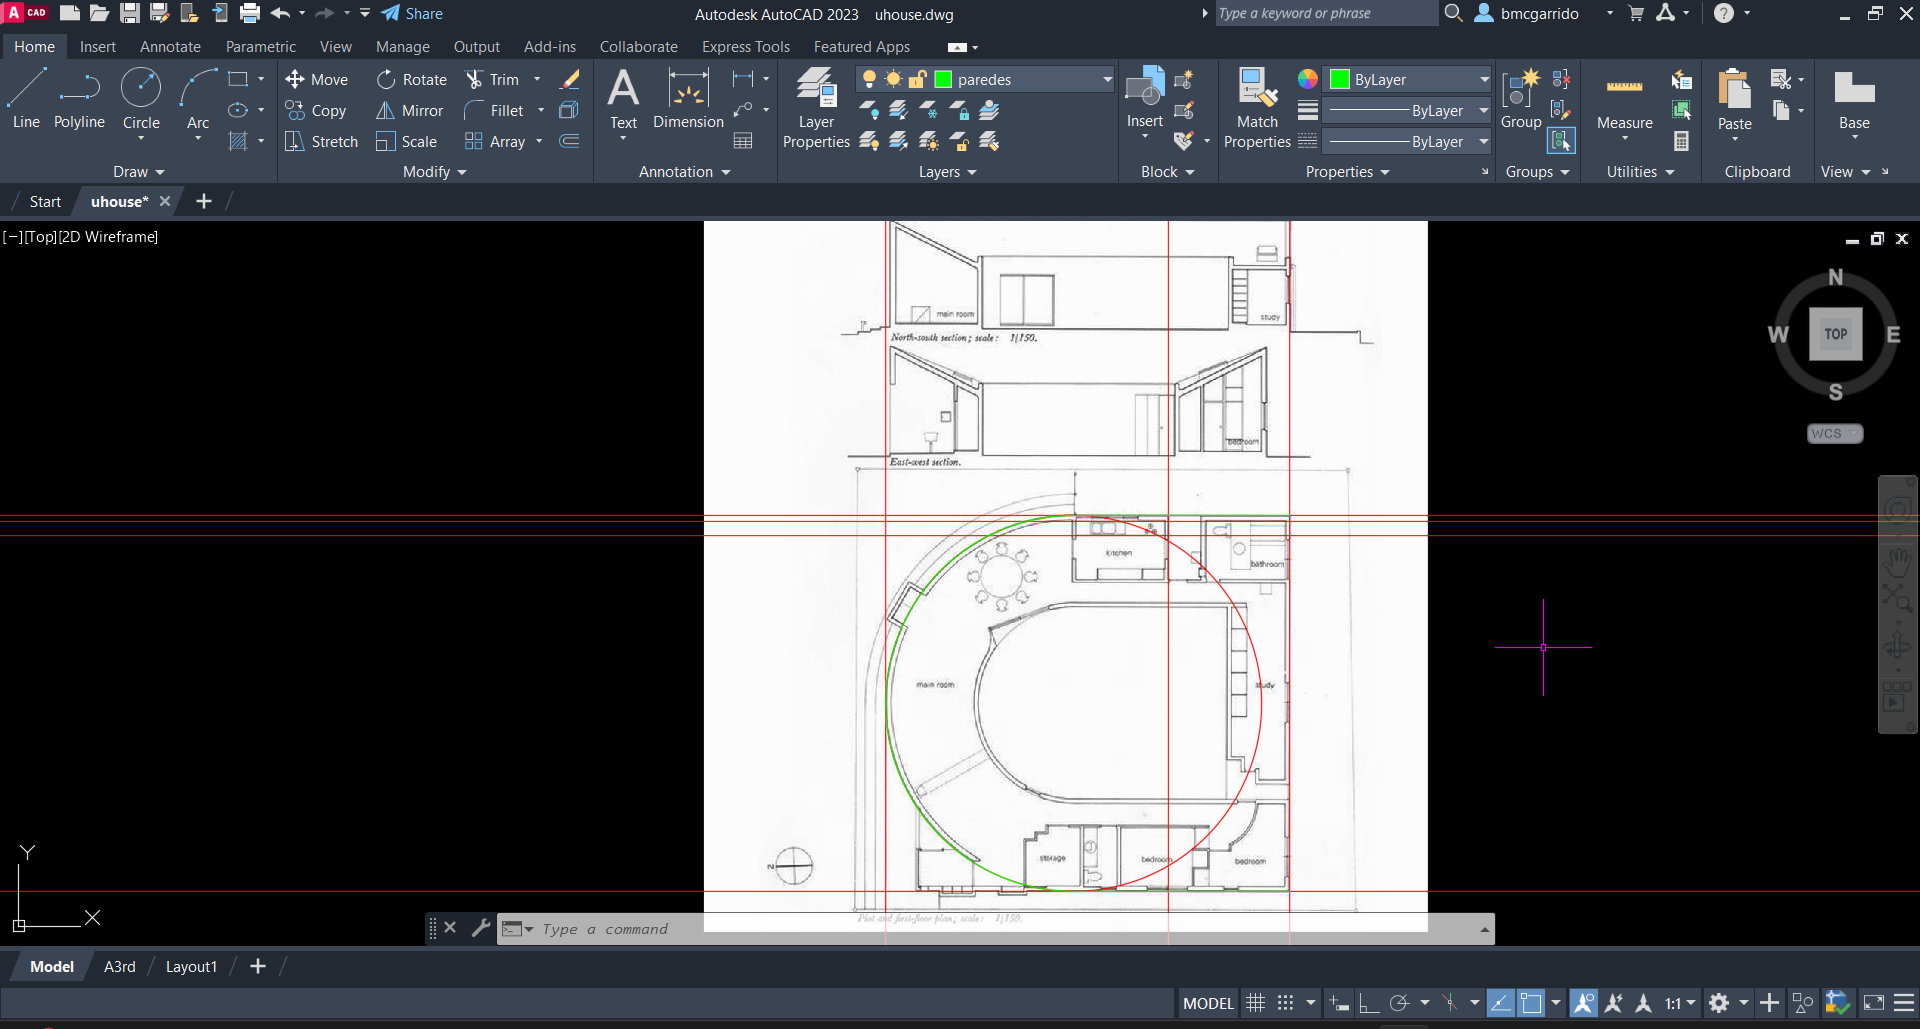Toggle the grid display in status bar

pos(1255,1003)
